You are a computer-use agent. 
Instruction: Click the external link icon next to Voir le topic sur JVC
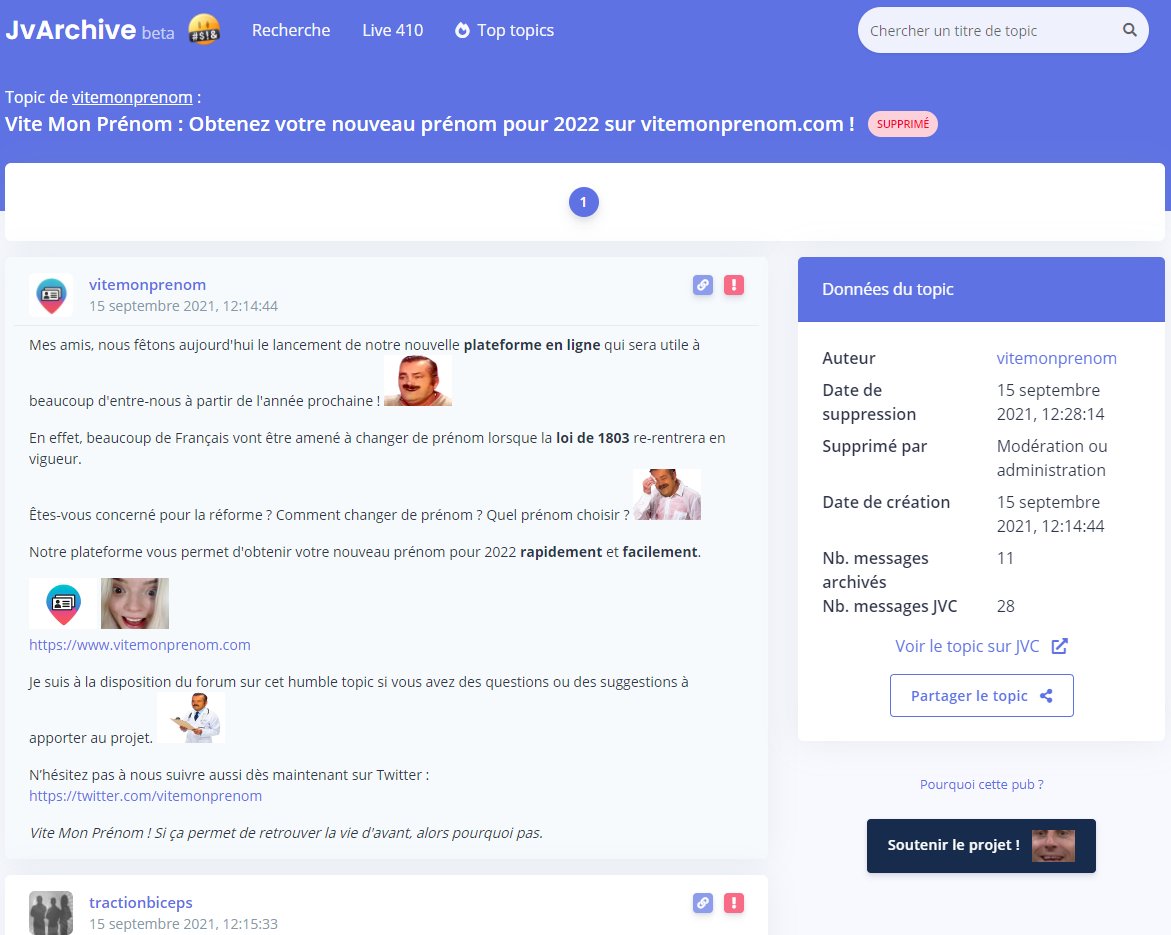click(x=1059, y=646)
